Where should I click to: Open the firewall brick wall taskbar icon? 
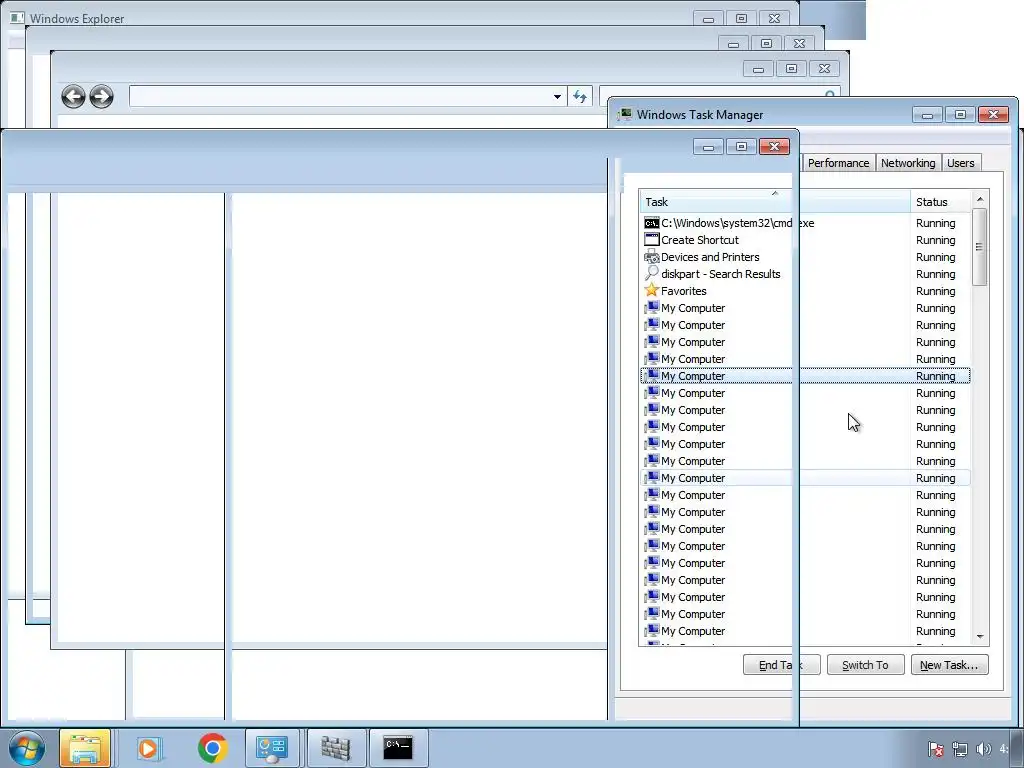[336, 748]
